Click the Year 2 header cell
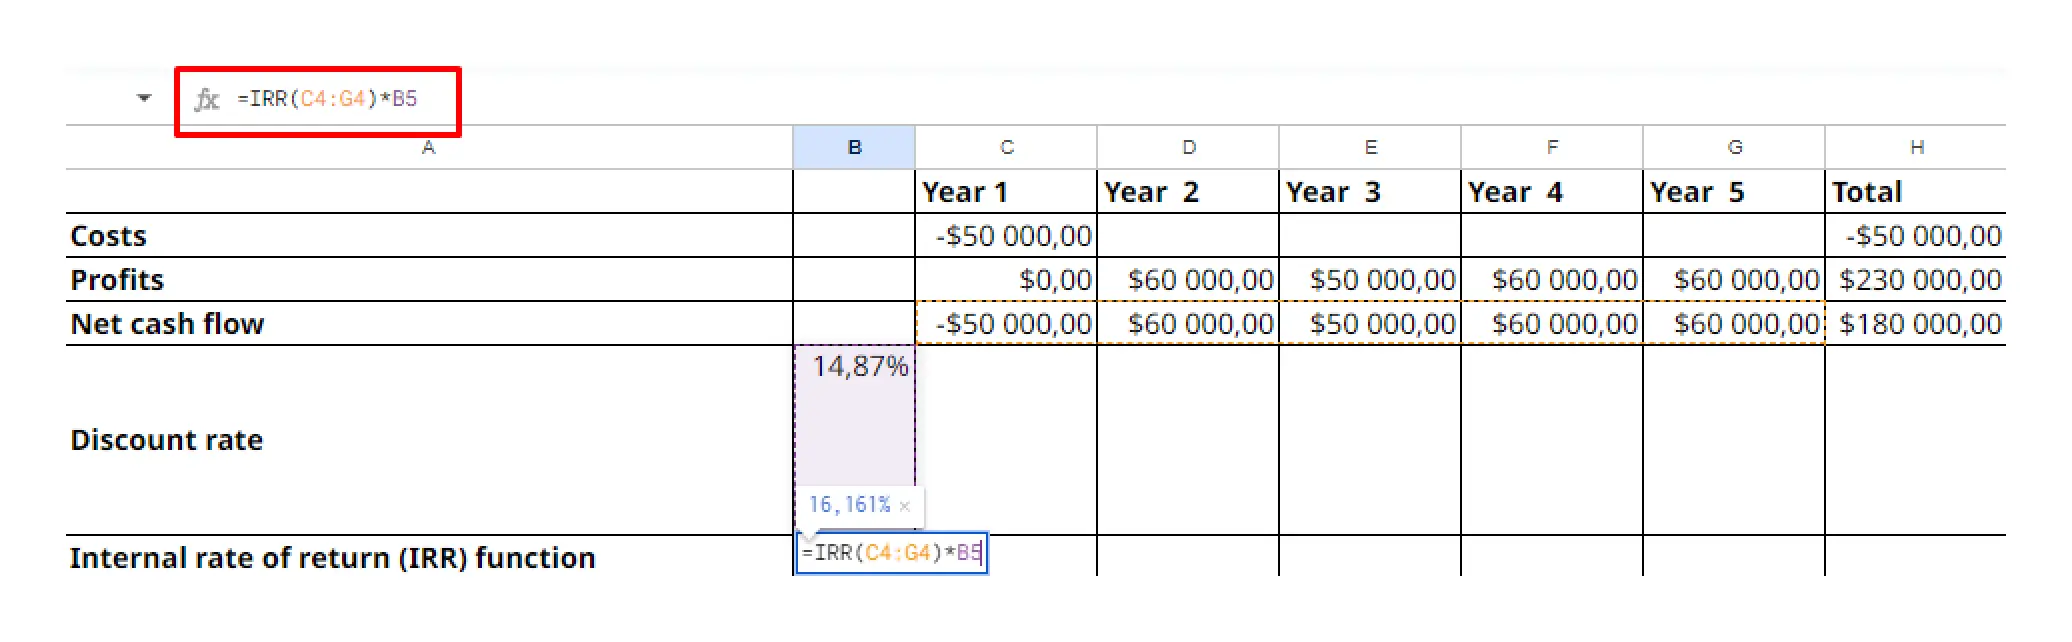This screenshot has height=642, width=2072. tap(1188, 191)
